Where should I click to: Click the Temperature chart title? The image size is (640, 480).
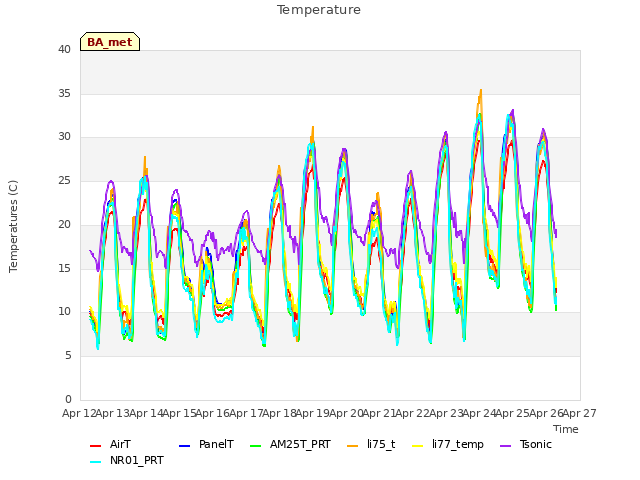(319, 10)
